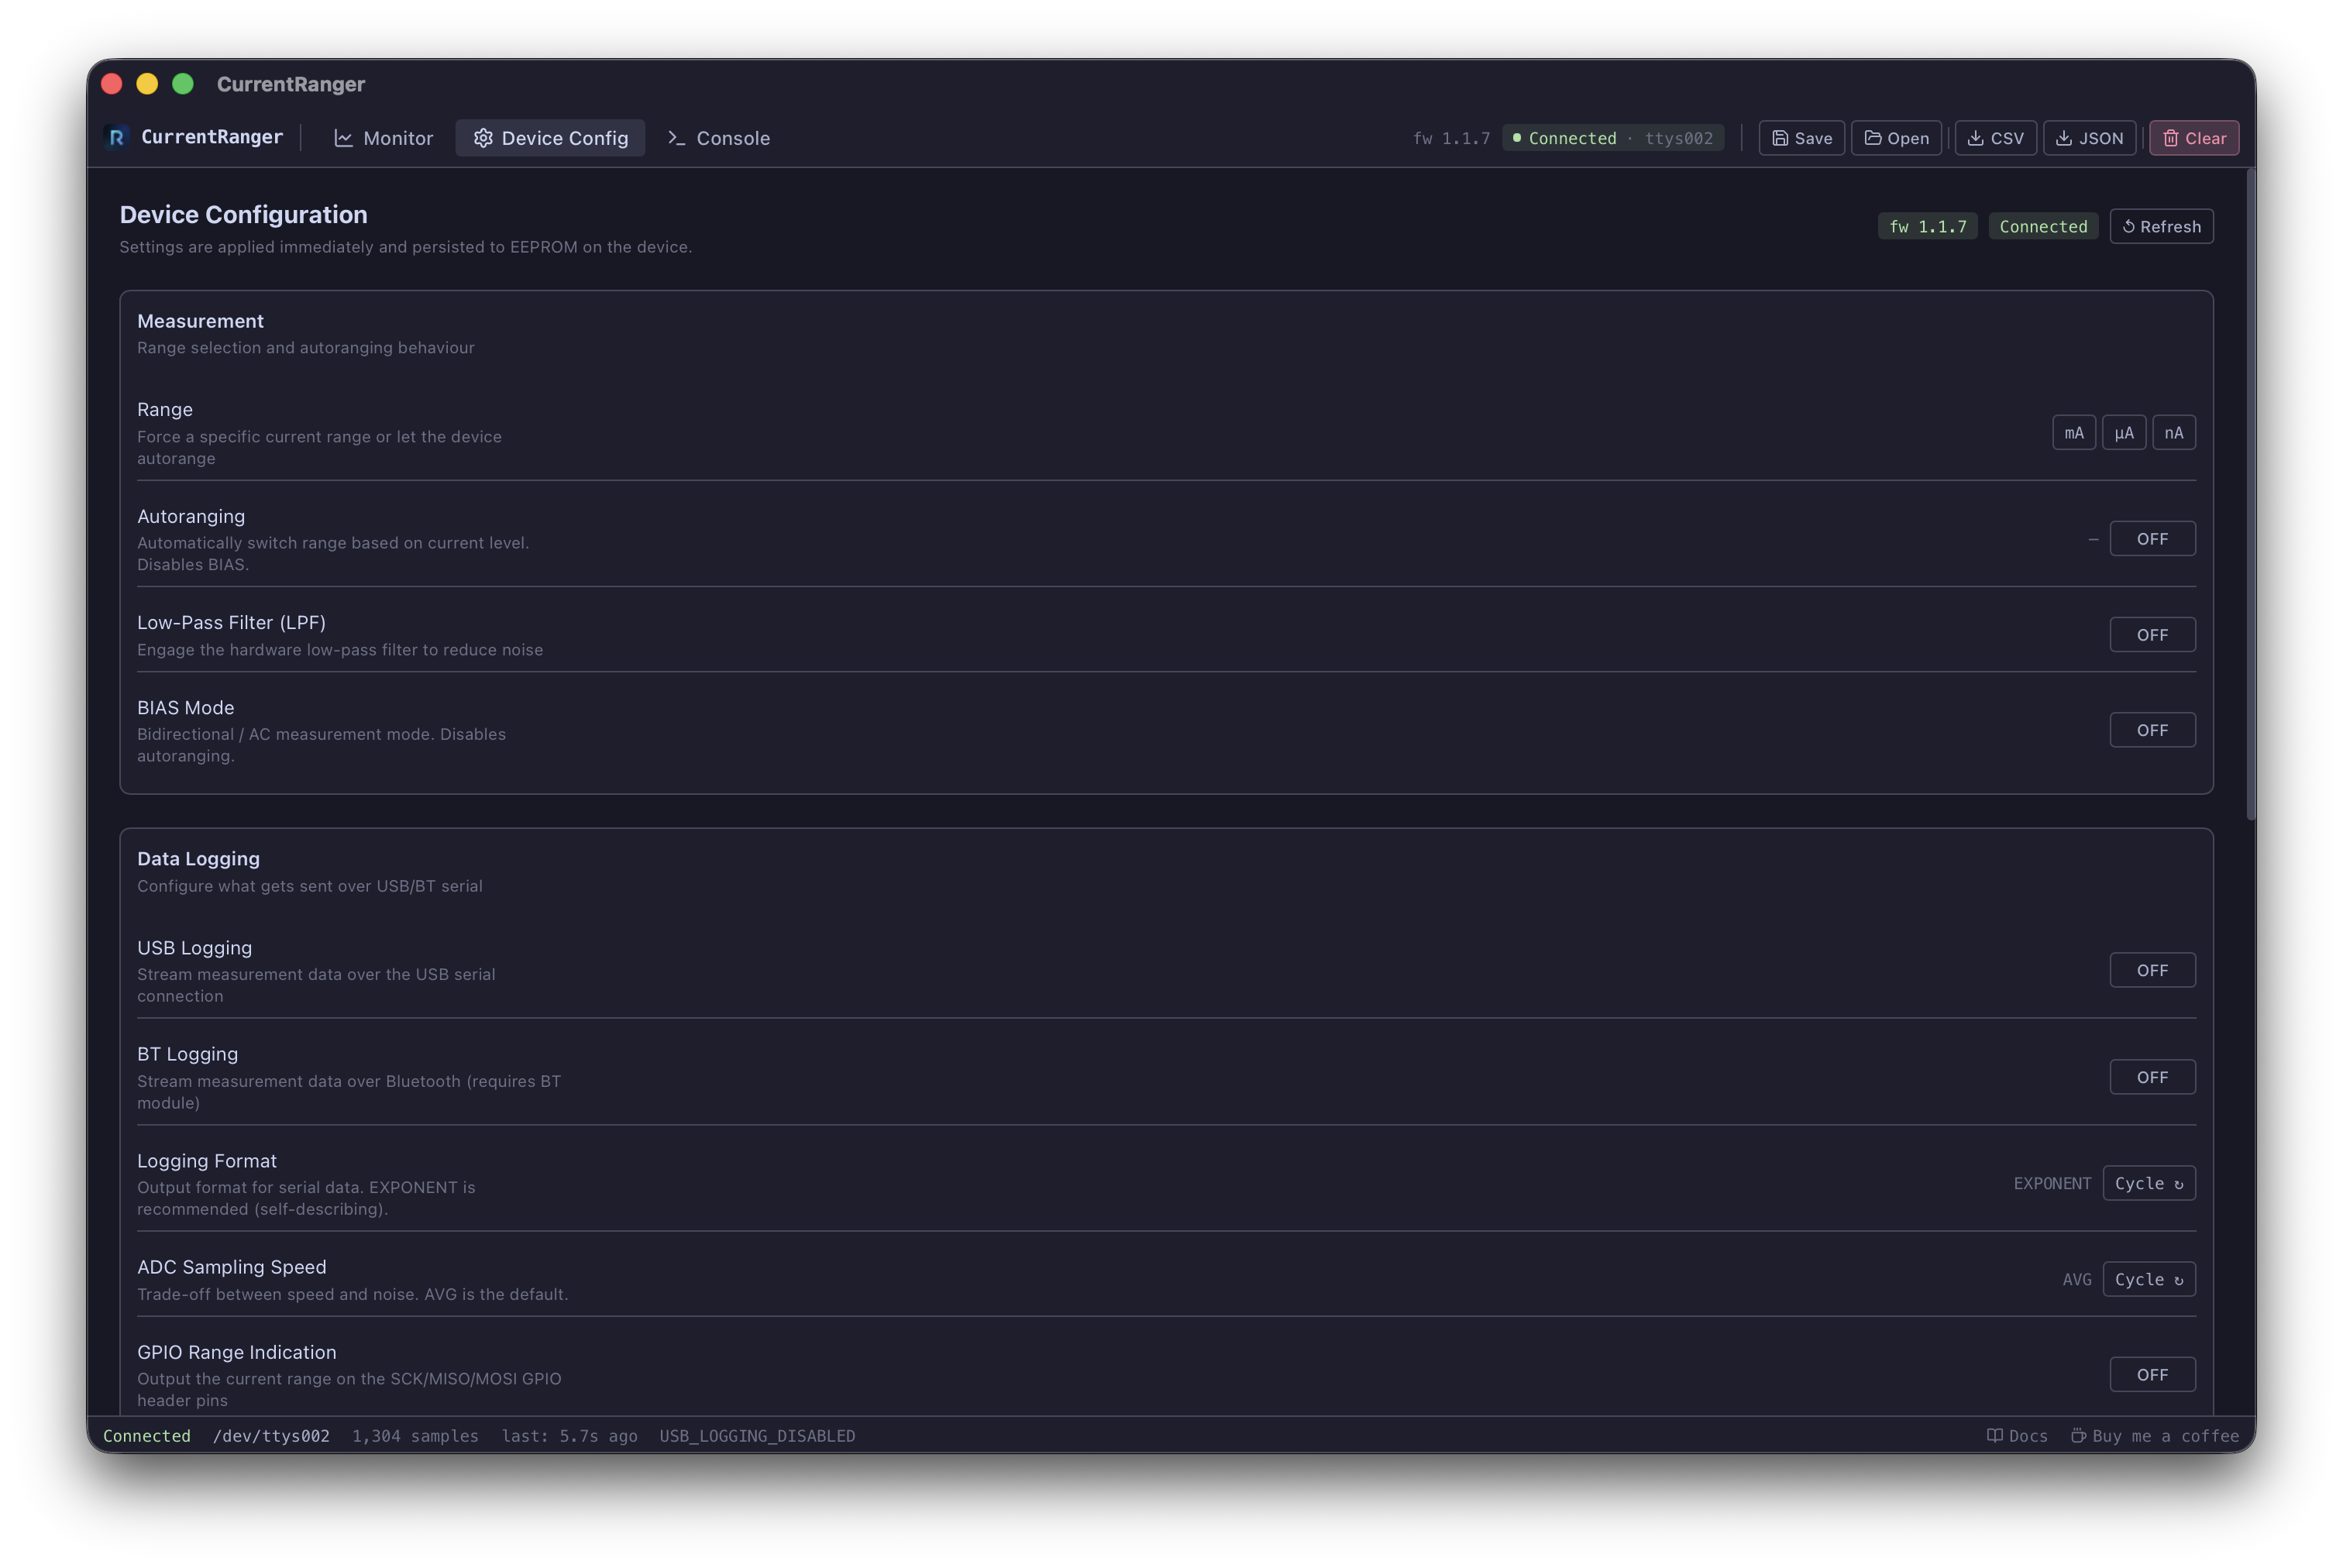The image size is (2343, 1568).
Task: Cycle the ADC Sampling Speed
Action: pos(2149,1279)
